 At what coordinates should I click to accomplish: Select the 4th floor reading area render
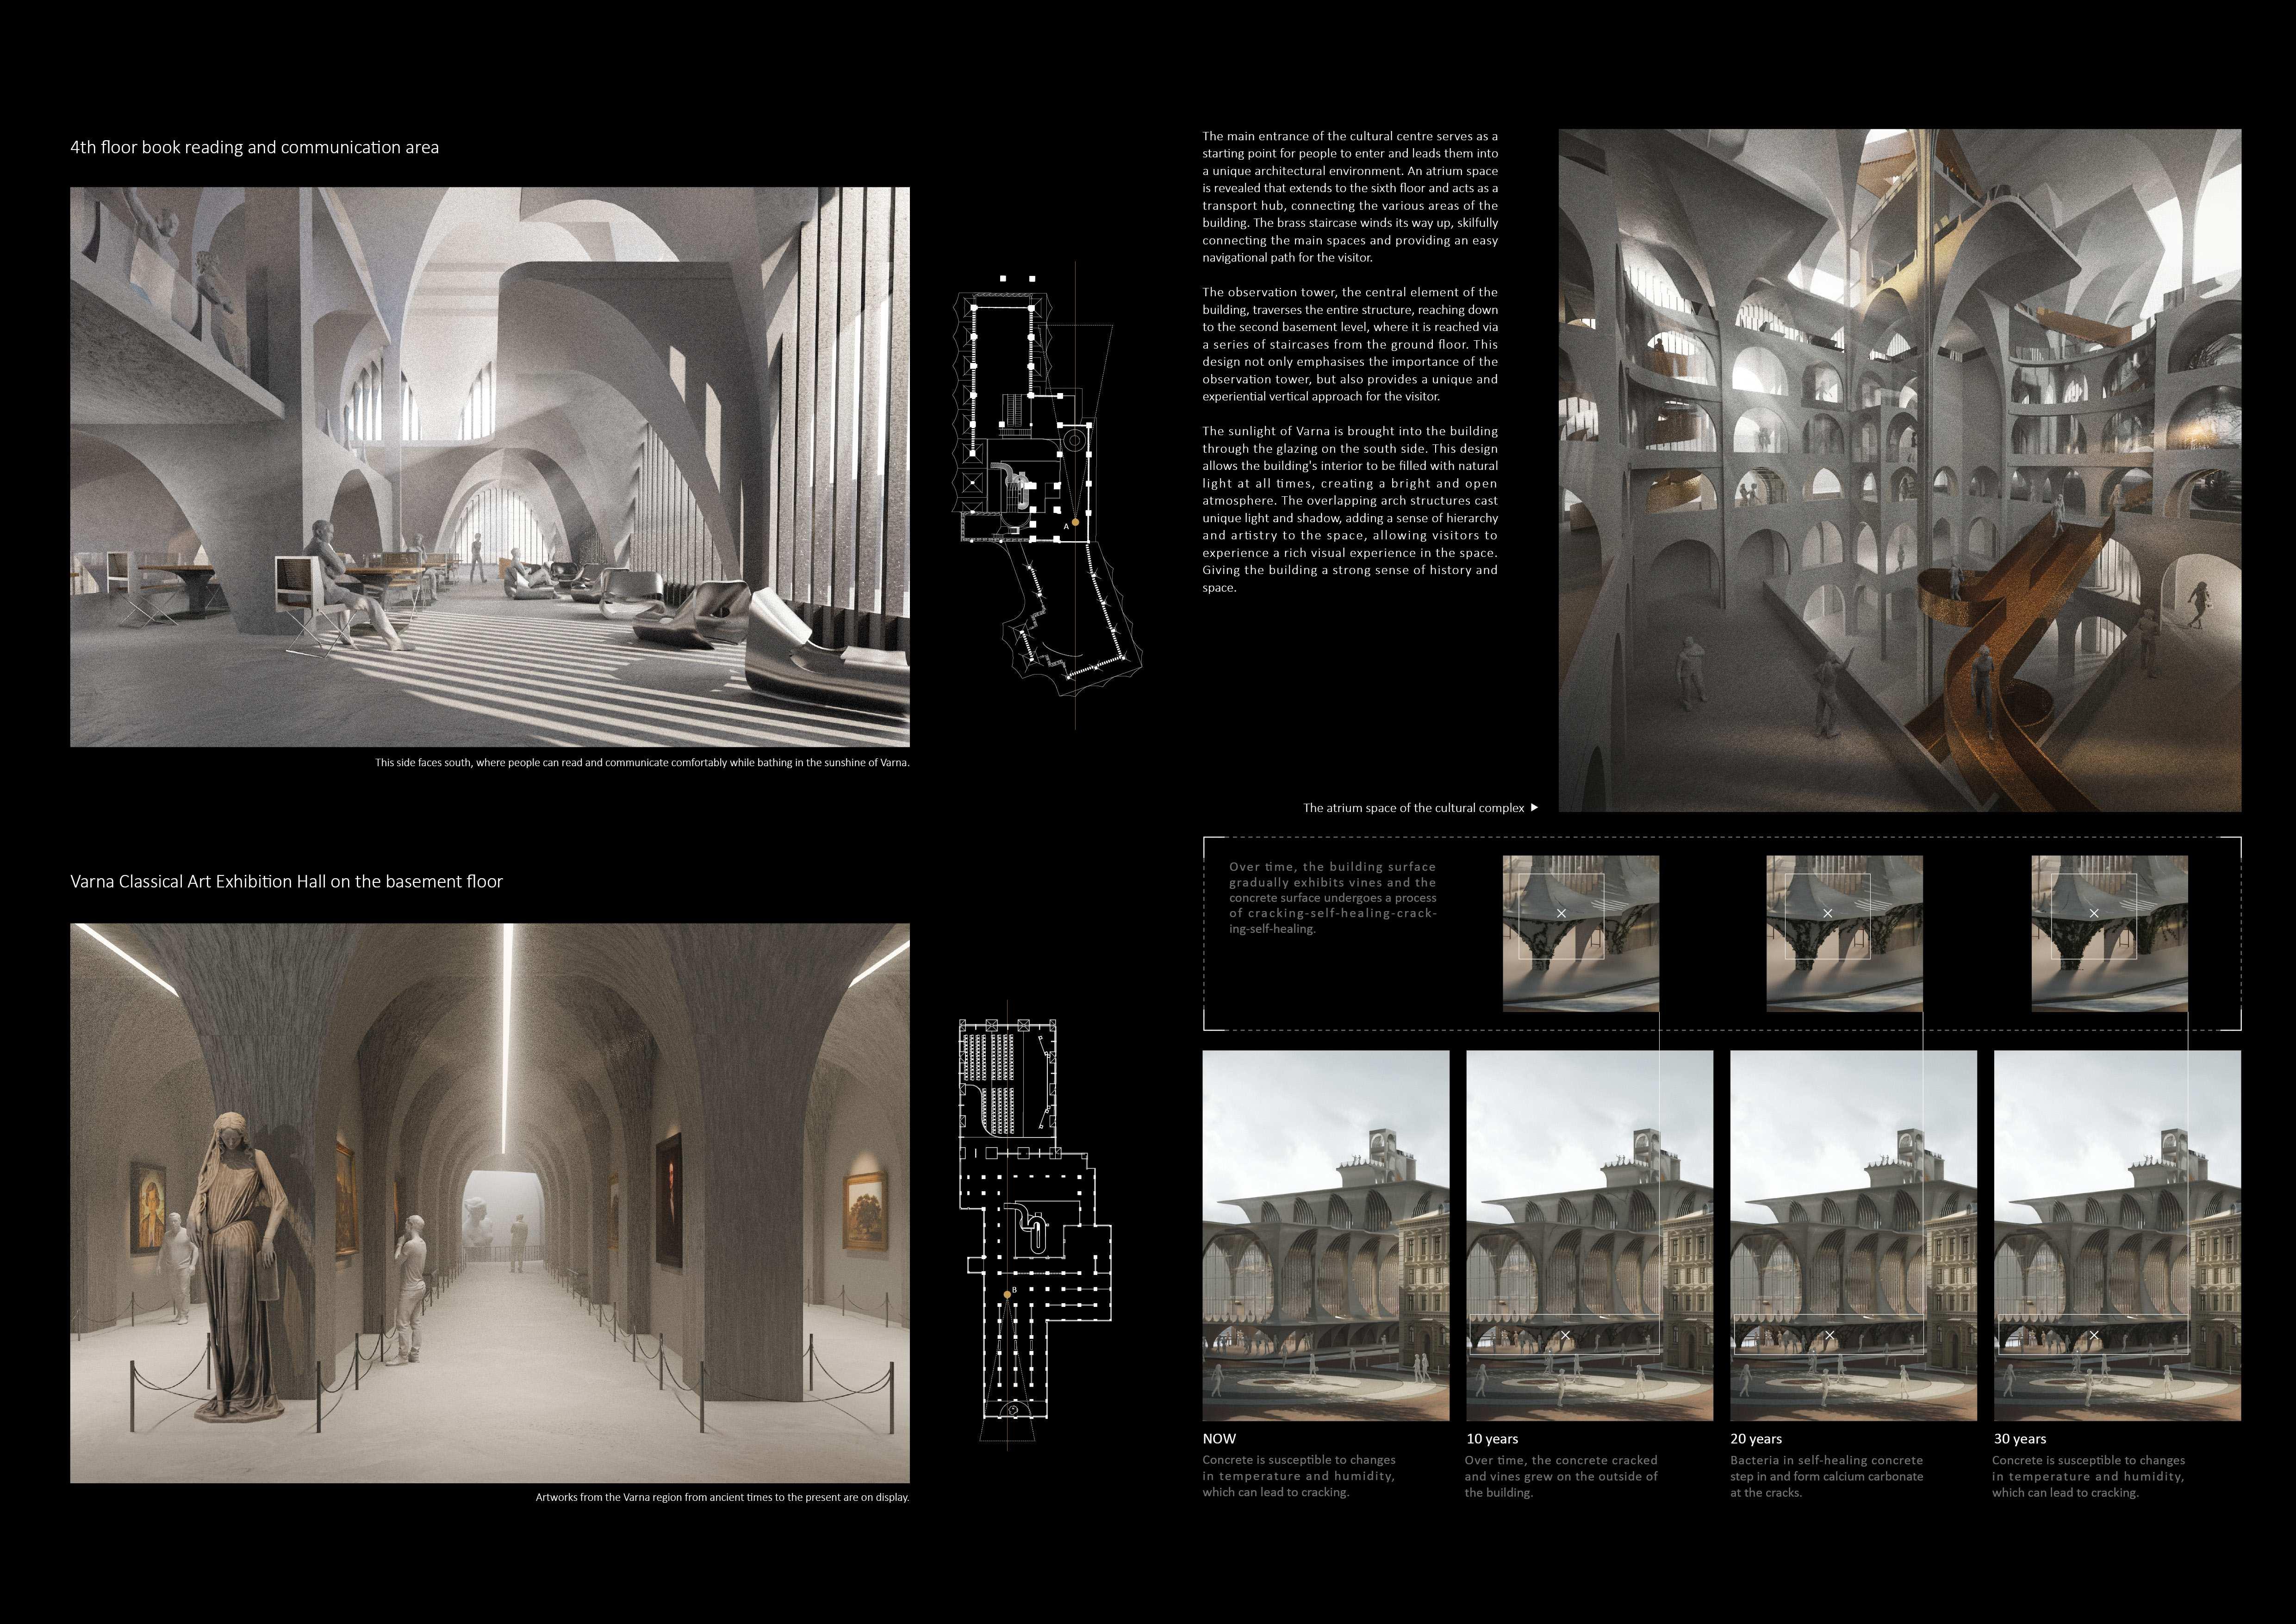click(x=489, y=466)
